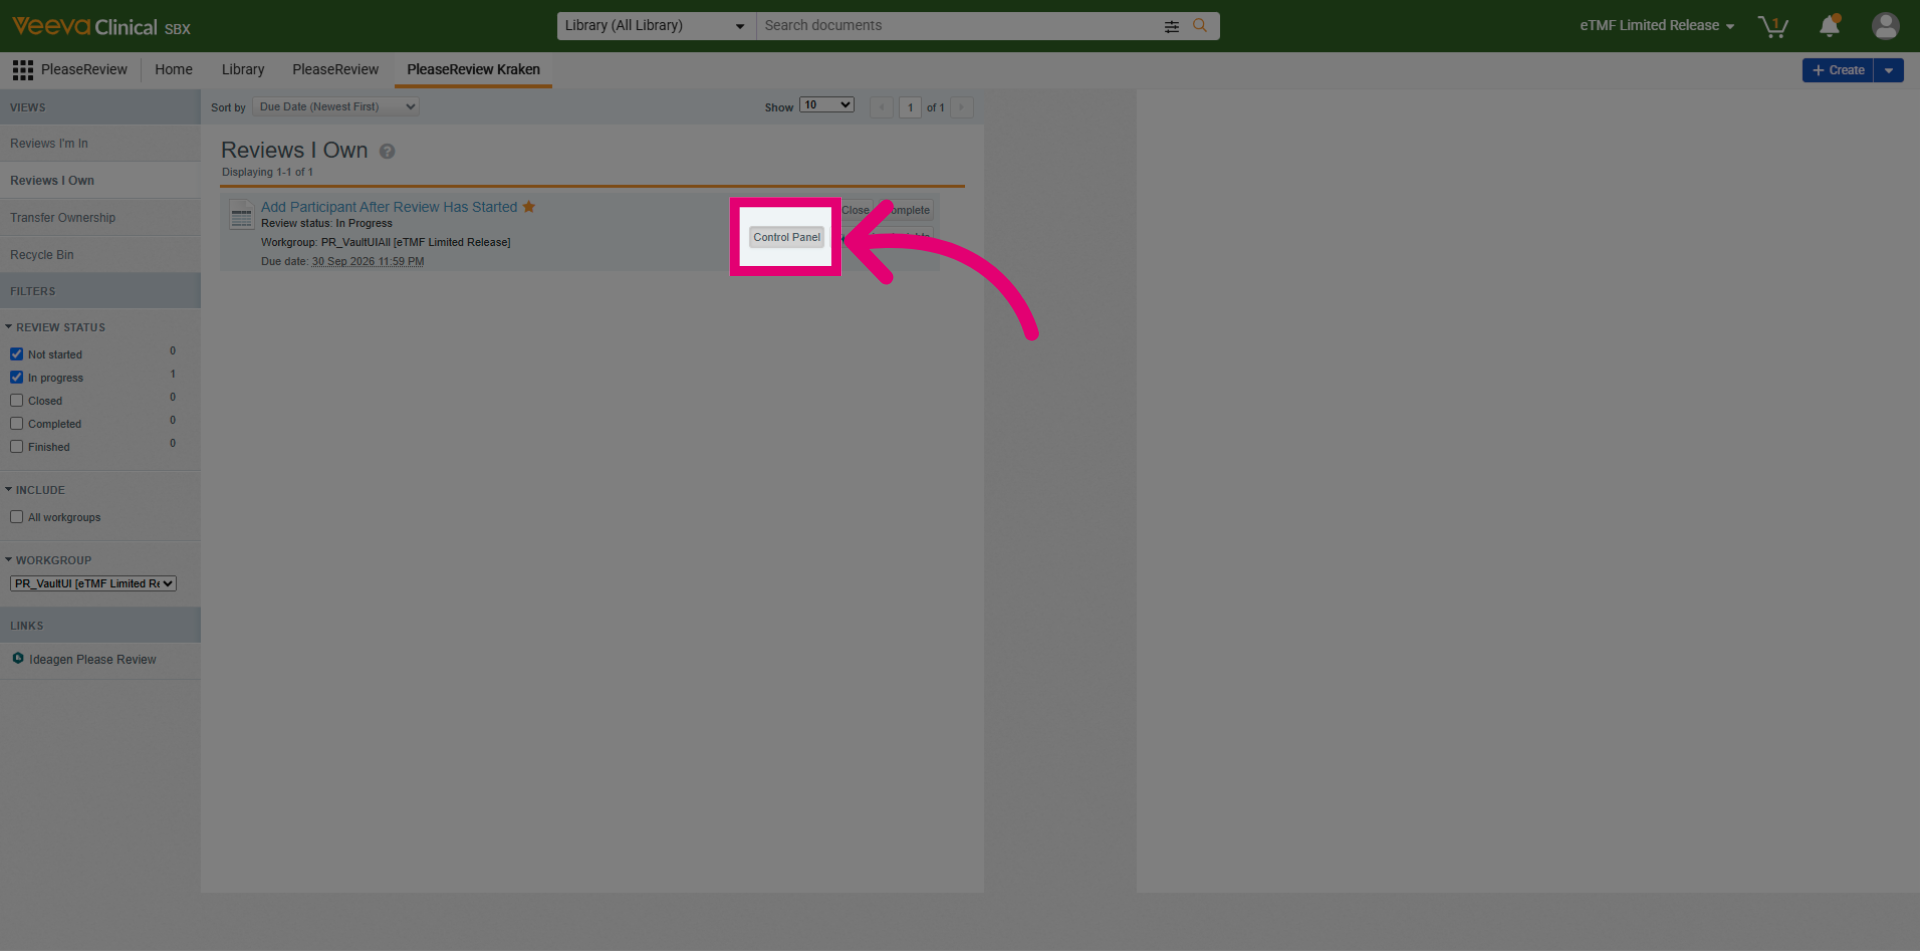Open Transfer Ownership view
The height and width of the screenshot is (951, 1920).
(x=100, y=217)
